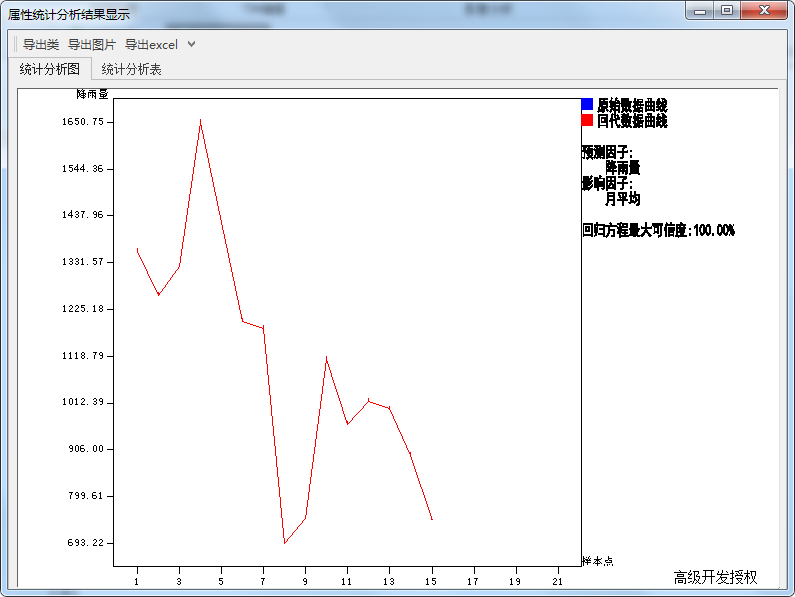Select the 原始数据曲线 legend label

pos(632,105)
